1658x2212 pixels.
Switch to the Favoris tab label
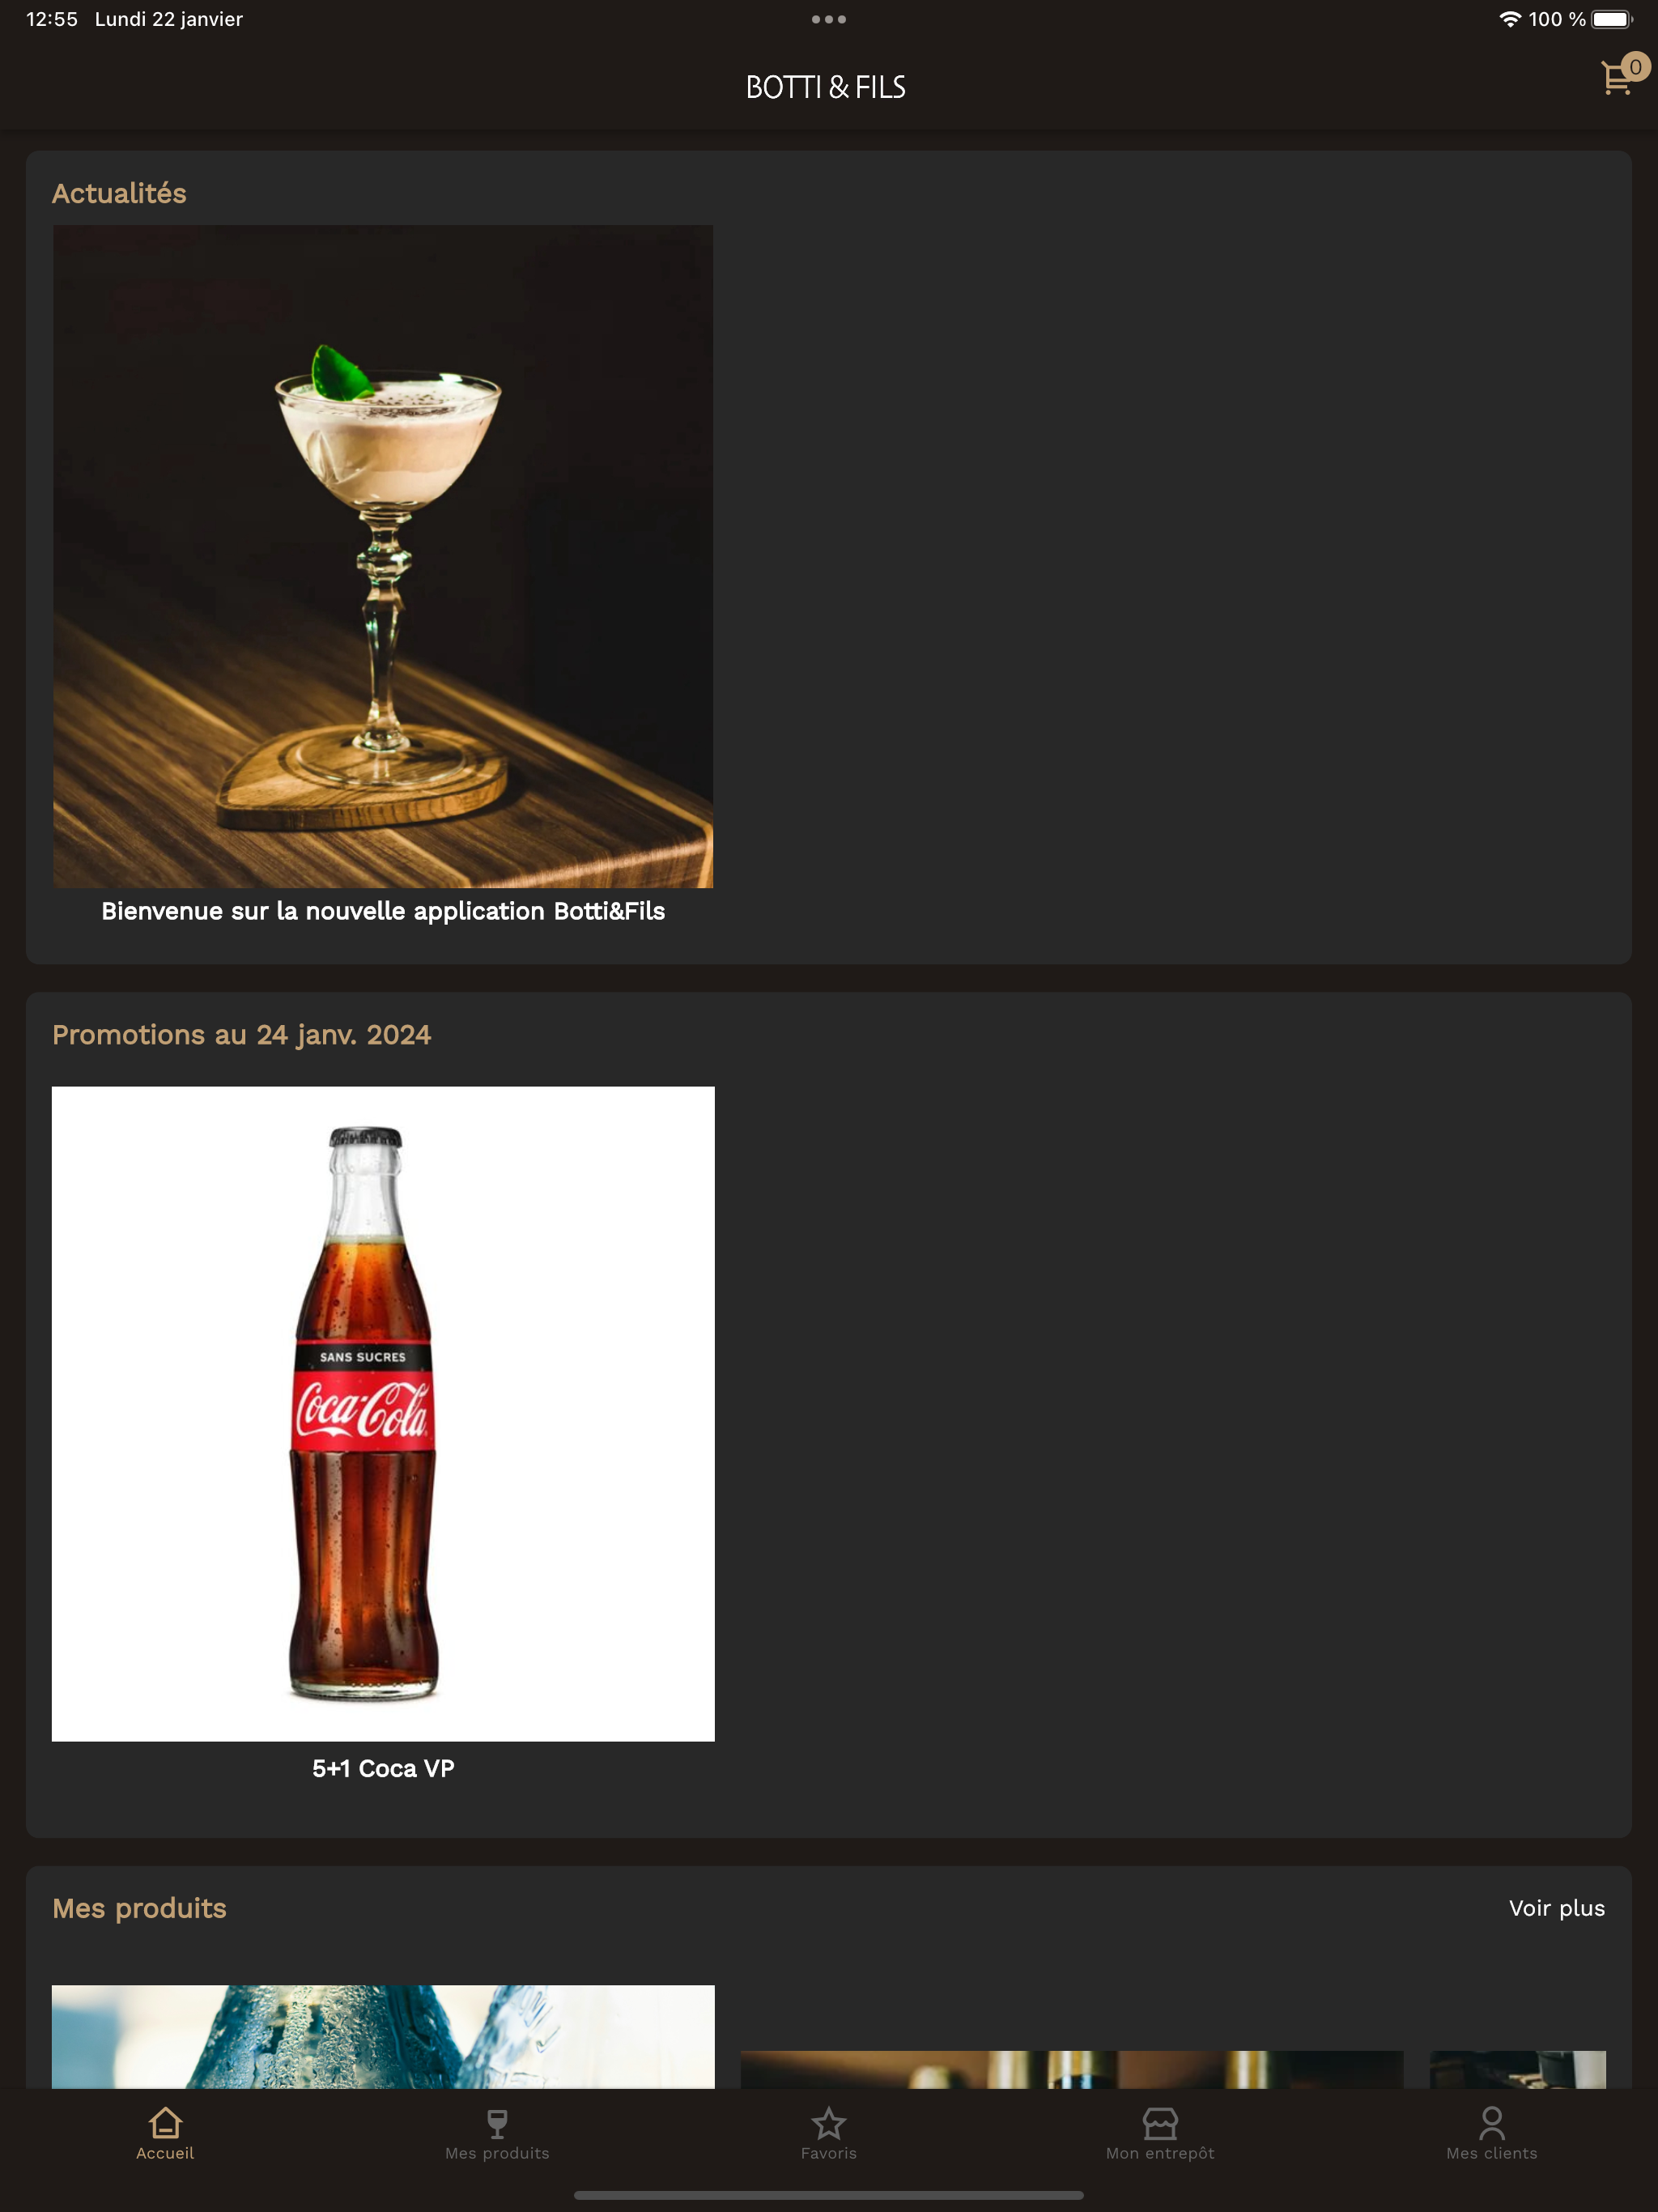pos(829,2153)
